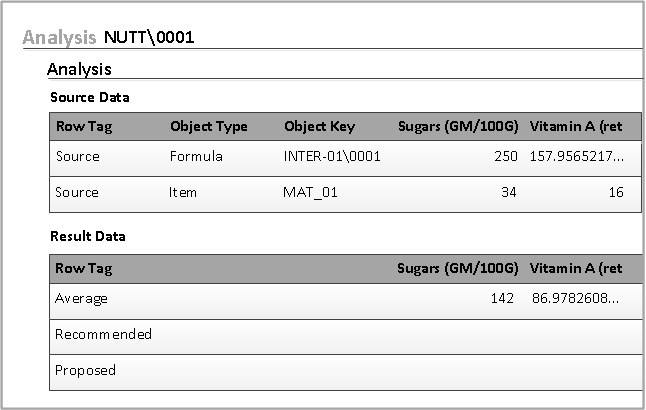The width and height of the screenshot is (646, 410).
Task: Click the gray Analysis breadcrumb at the top
Action: click(x=59, y=38)
